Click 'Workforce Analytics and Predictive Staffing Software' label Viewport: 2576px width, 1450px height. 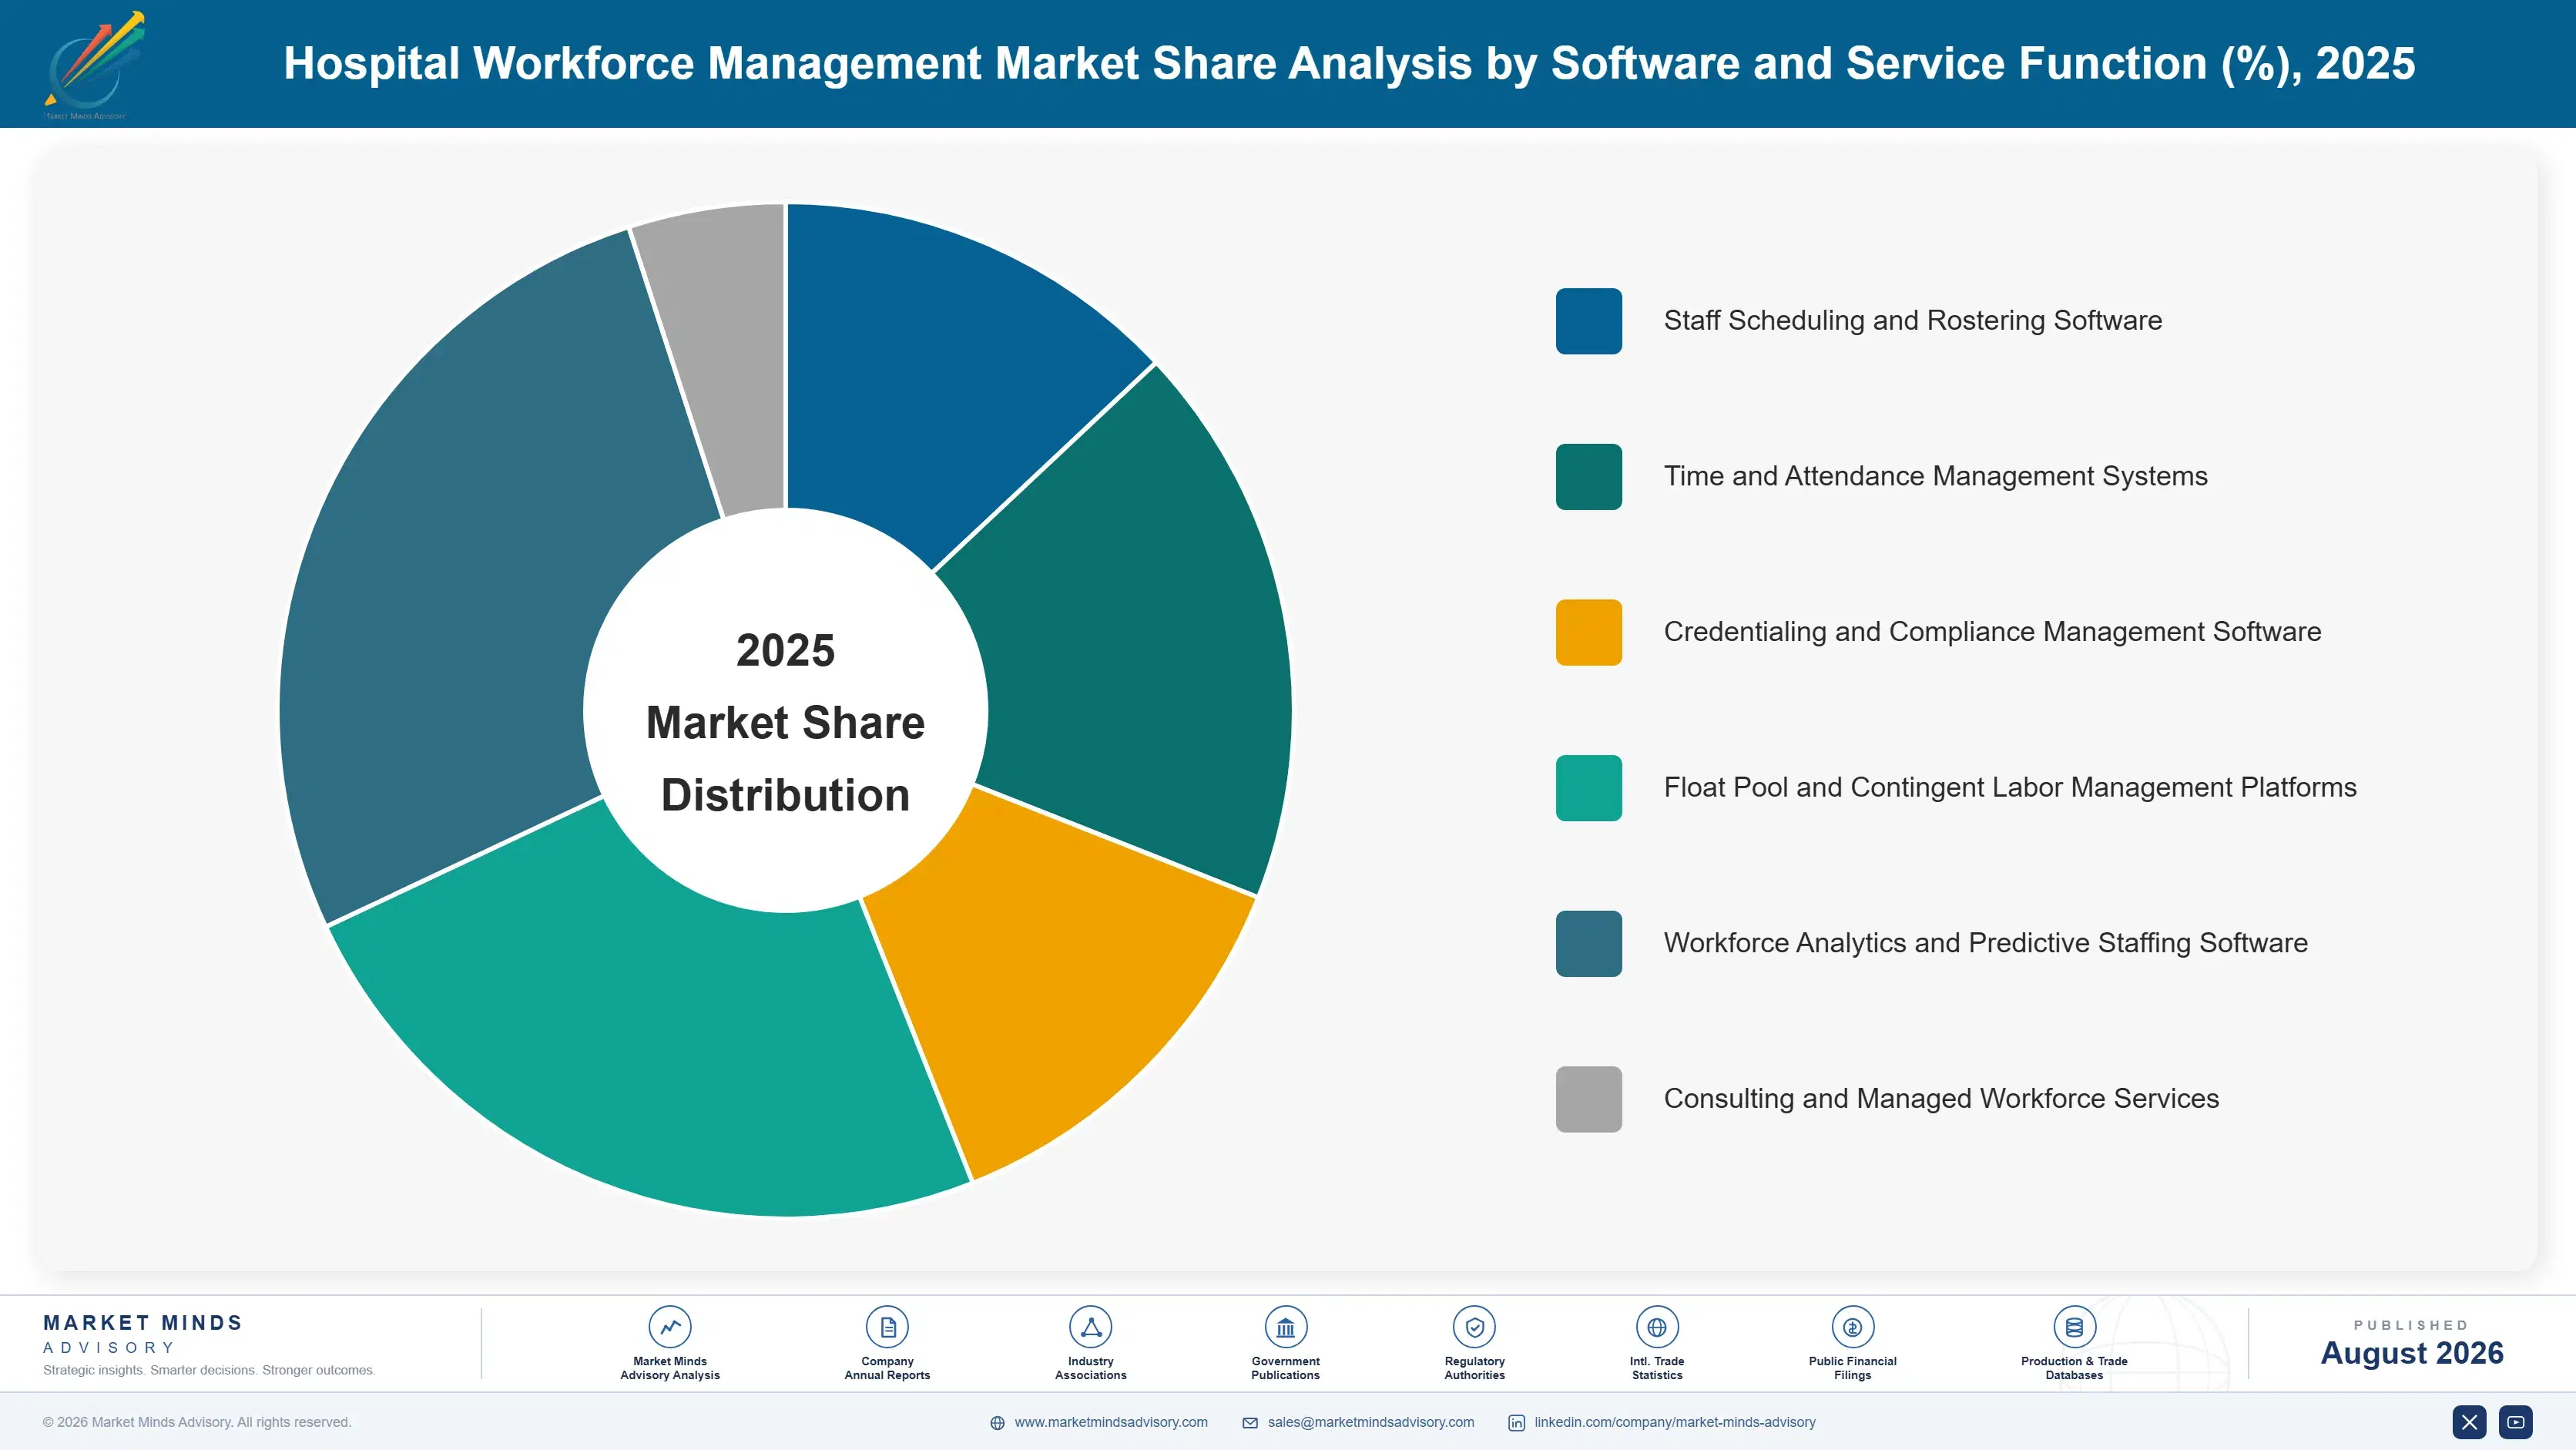pyautogui.click(x=1985, y=944)
